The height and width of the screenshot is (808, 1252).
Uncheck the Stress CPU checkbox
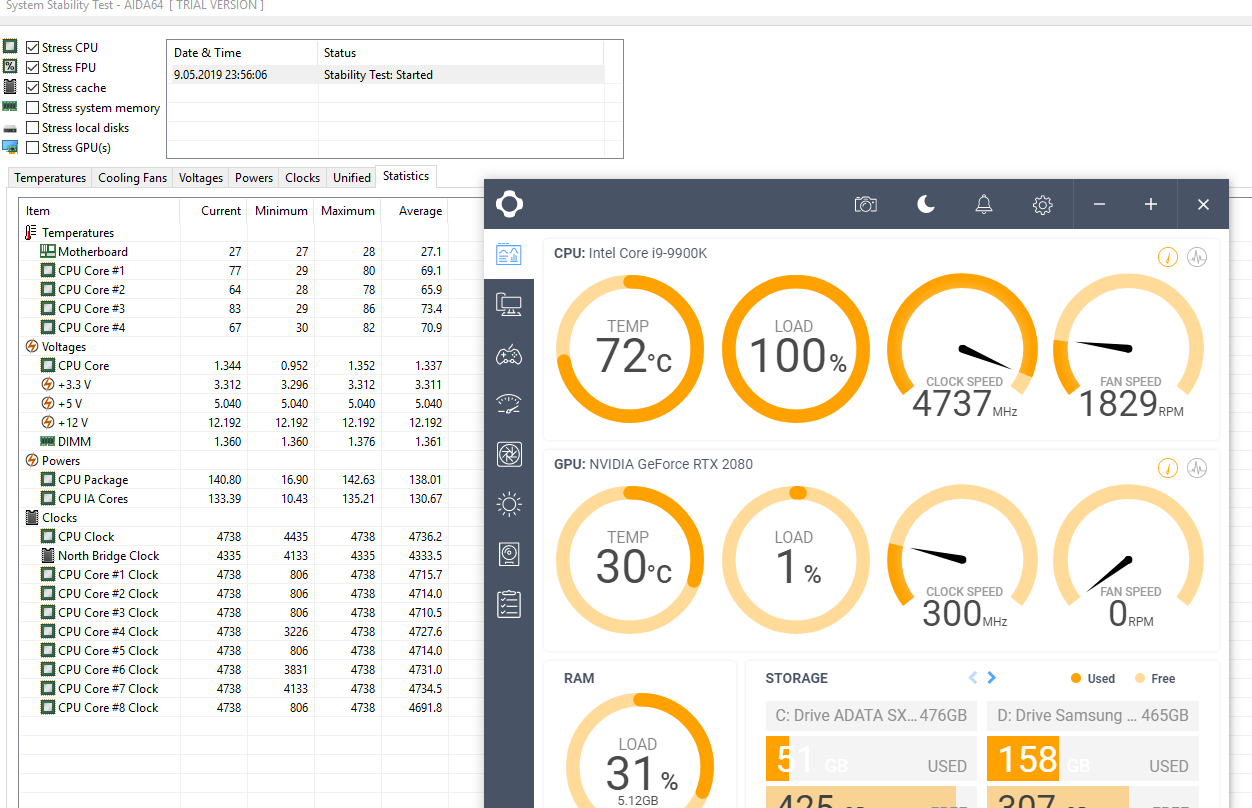[x=33, y=48]
